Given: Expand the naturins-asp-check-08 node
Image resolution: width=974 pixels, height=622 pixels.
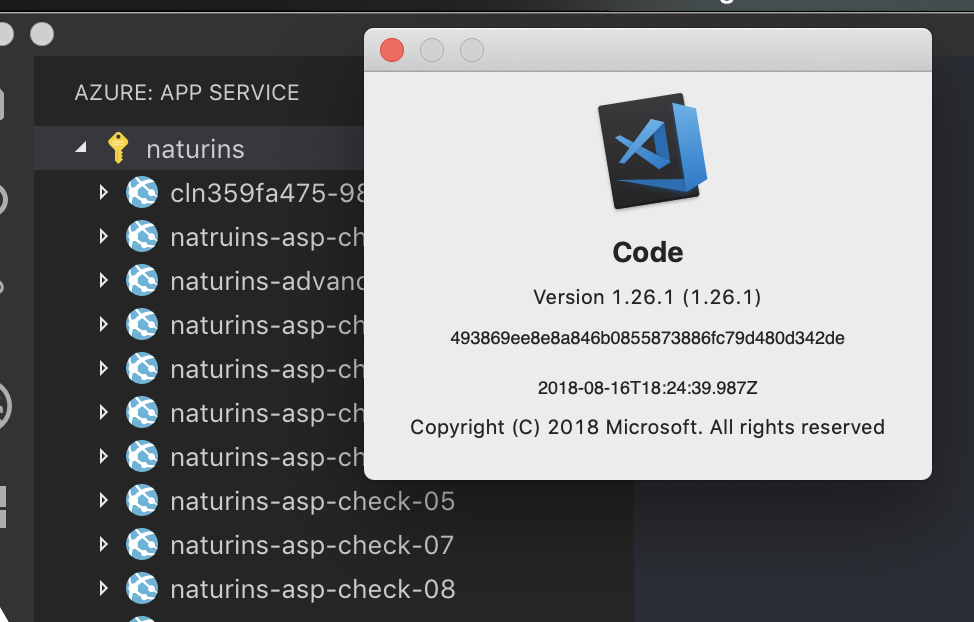Looking at the screenshot, I should 104,590.
